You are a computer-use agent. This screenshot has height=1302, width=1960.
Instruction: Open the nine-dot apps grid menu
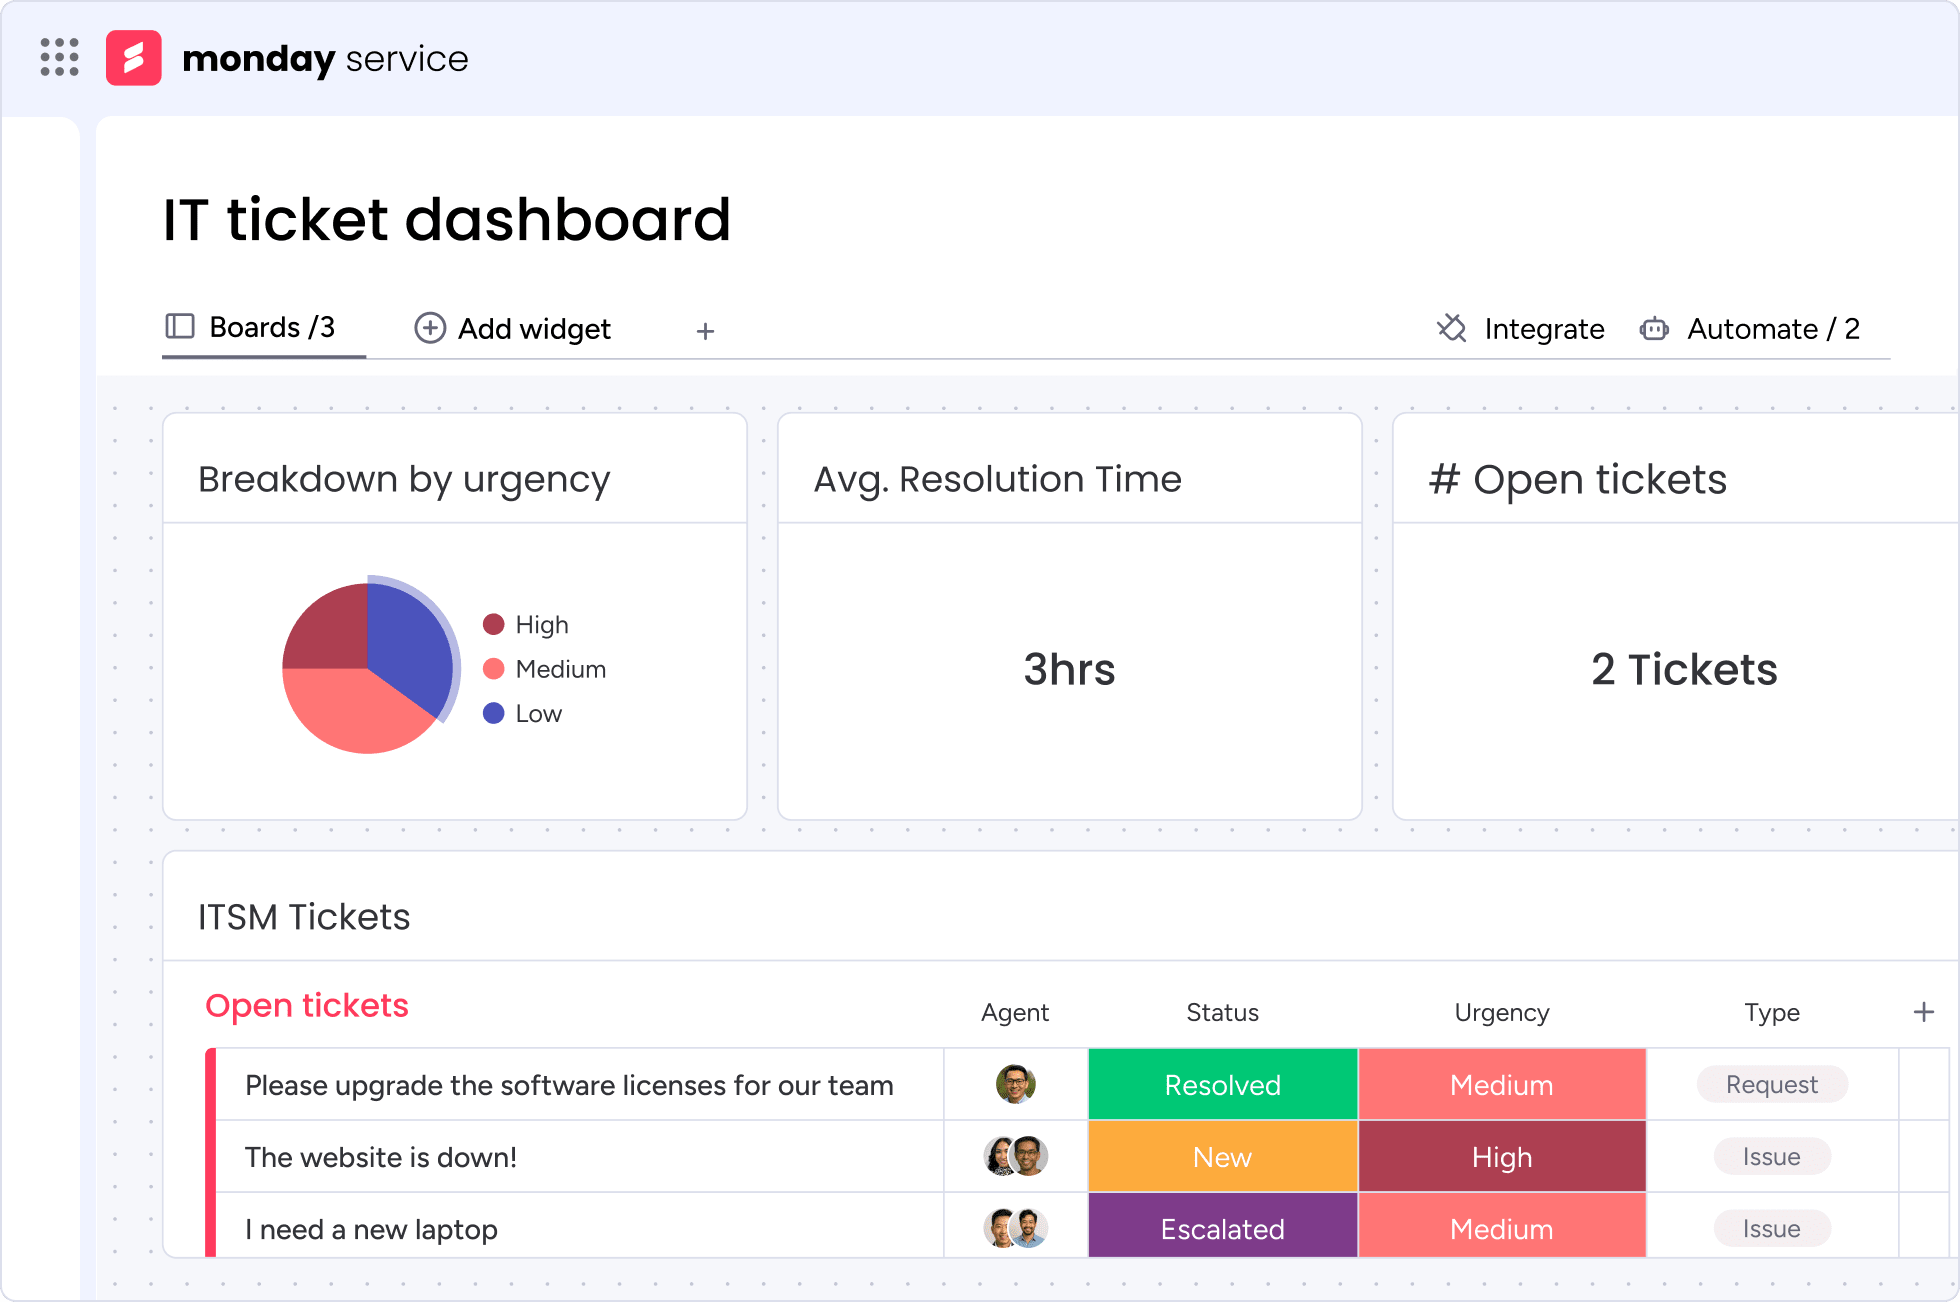click(59, 58)
